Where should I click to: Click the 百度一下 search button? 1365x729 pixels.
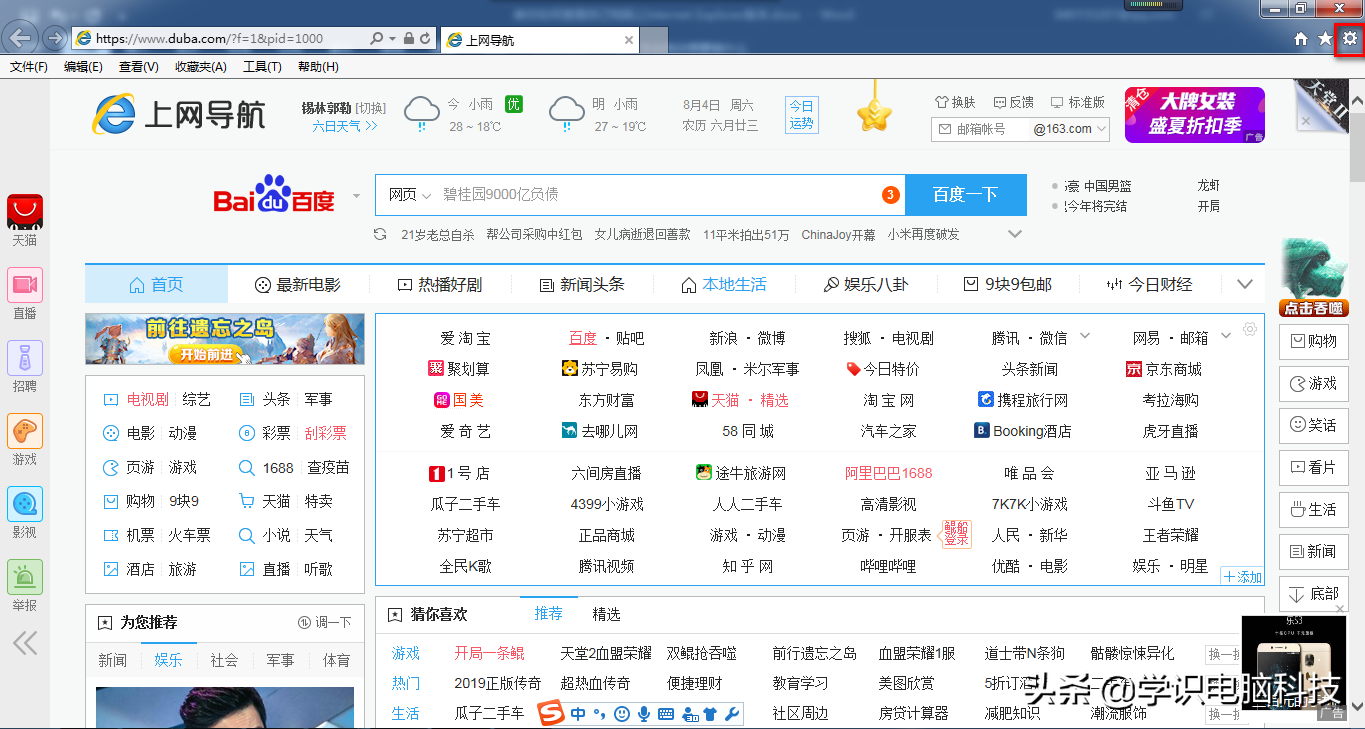pos(965,195)
